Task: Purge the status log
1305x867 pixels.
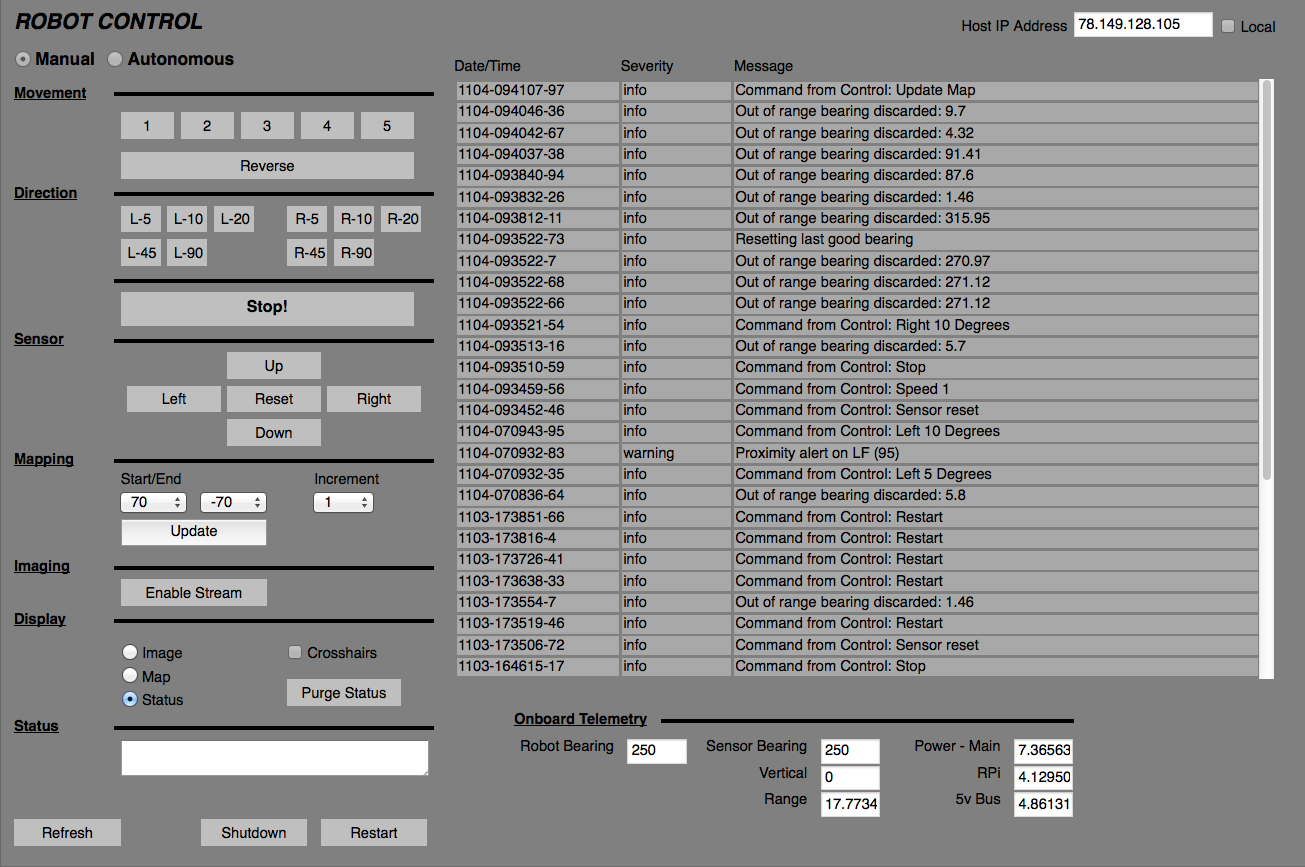Action: point(343,692)
